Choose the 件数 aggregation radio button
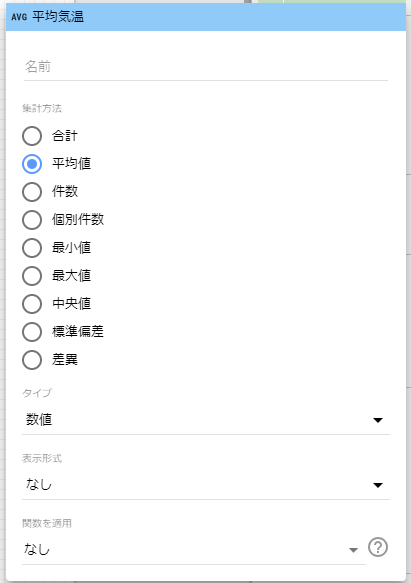 [32, 192]
